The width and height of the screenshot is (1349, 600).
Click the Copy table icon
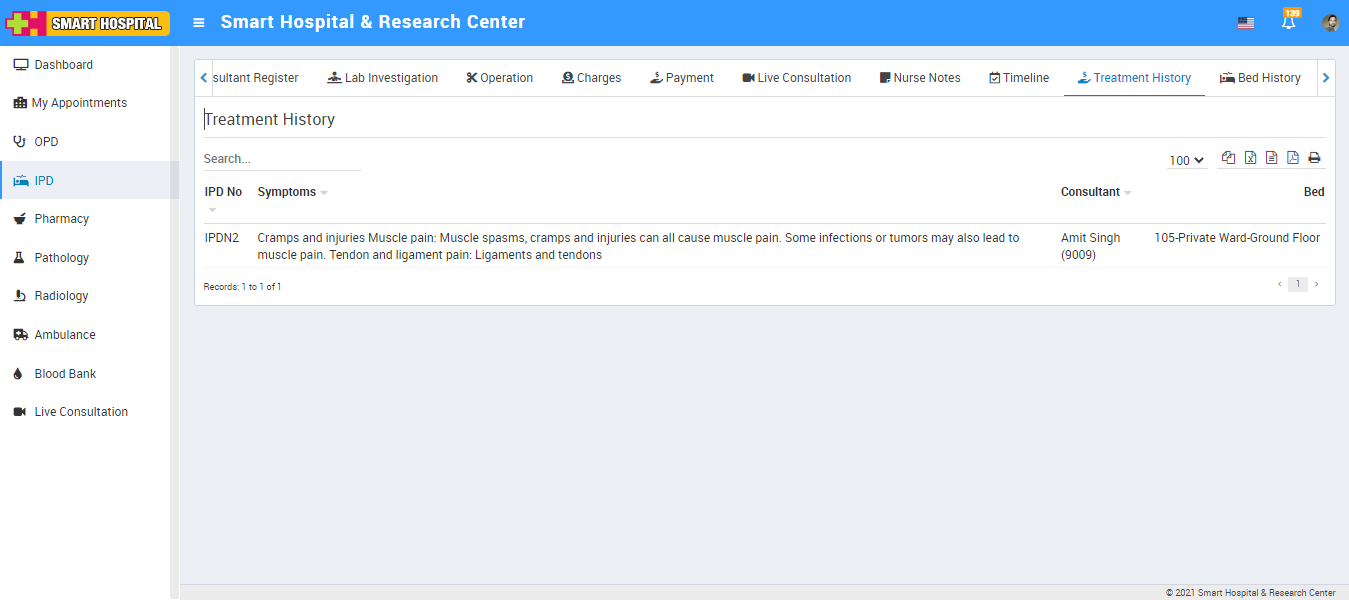click(x=1228, y=158)
